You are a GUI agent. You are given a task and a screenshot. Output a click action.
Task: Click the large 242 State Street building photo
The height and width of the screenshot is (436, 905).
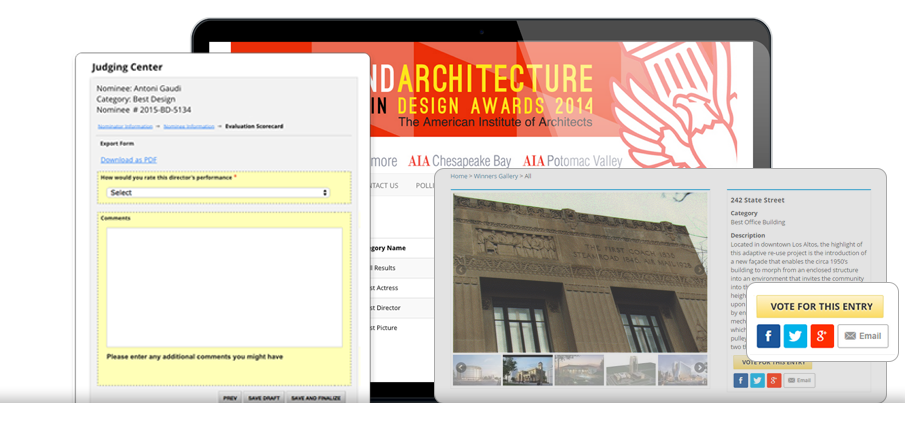[x=580, y=273]
